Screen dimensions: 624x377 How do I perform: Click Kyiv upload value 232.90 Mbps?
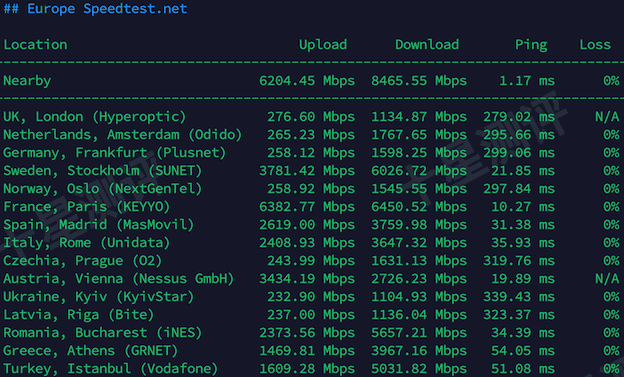point(311,297)
